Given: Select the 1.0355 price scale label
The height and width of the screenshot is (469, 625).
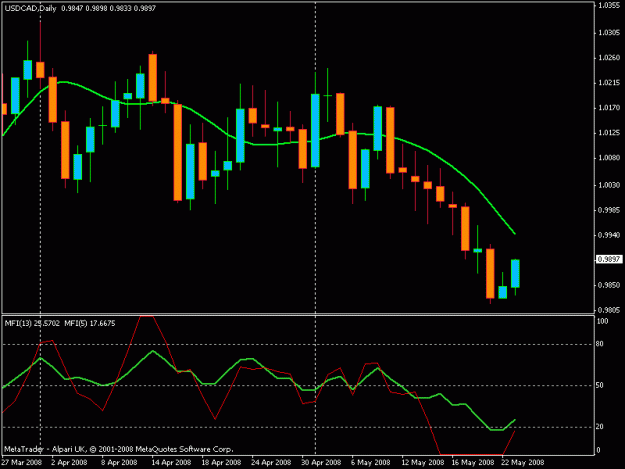Looking at the screenshot, I should pos(609,6).
